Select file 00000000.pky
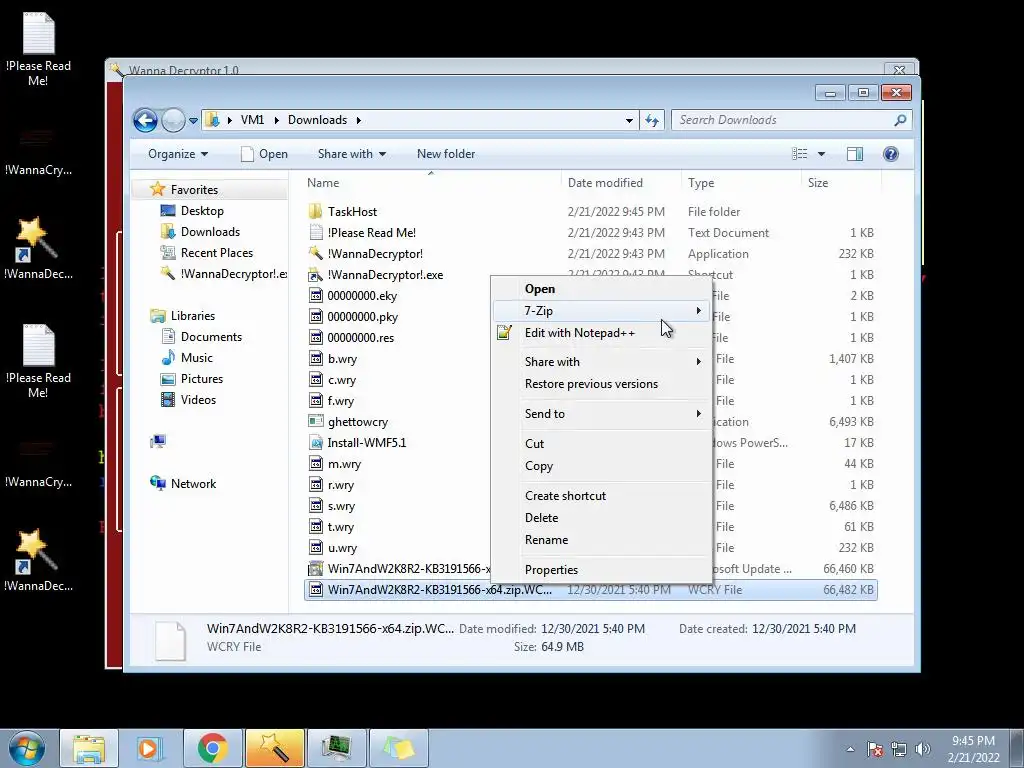The image size is (1024, 768). click(362, 317)
